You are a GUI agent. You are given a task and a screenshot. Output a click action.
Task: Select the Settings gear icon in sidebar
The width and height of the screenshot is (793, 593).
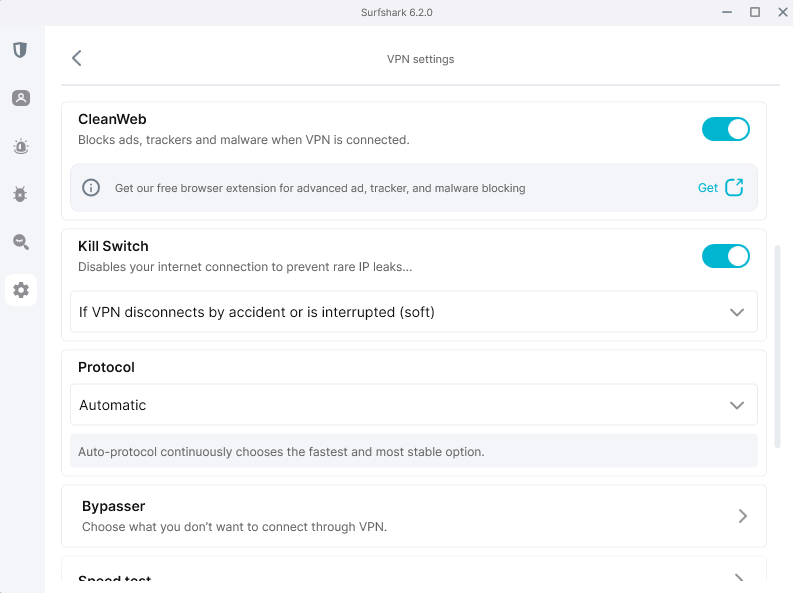[x=21, y=291]
